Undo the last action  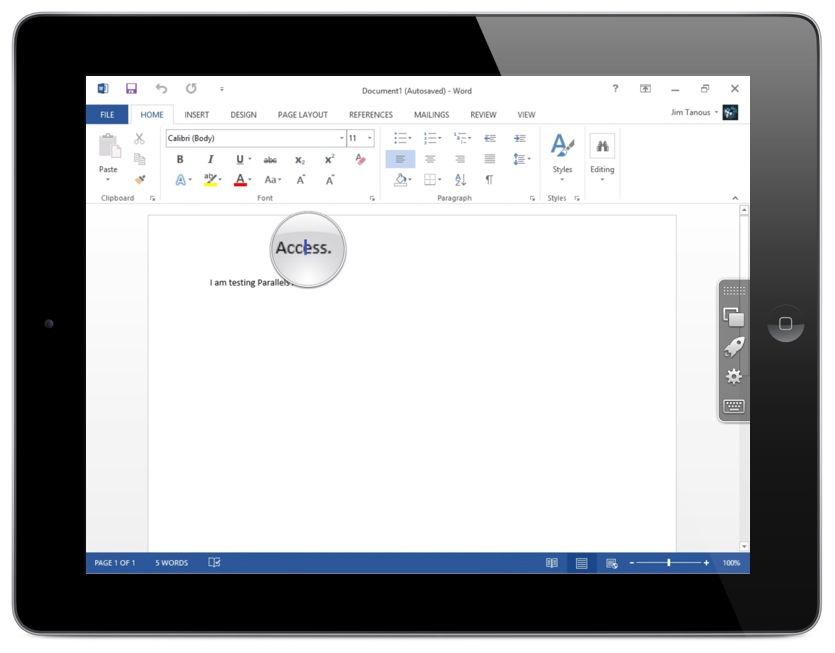pos(161,88)
